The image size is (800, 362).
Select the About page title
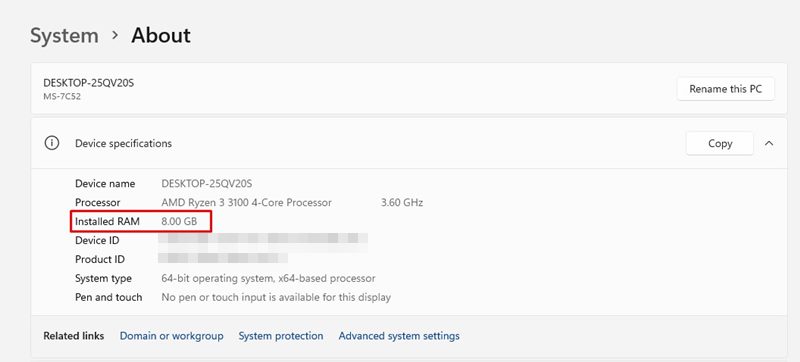pyautogui.click(x=161, y=35)
